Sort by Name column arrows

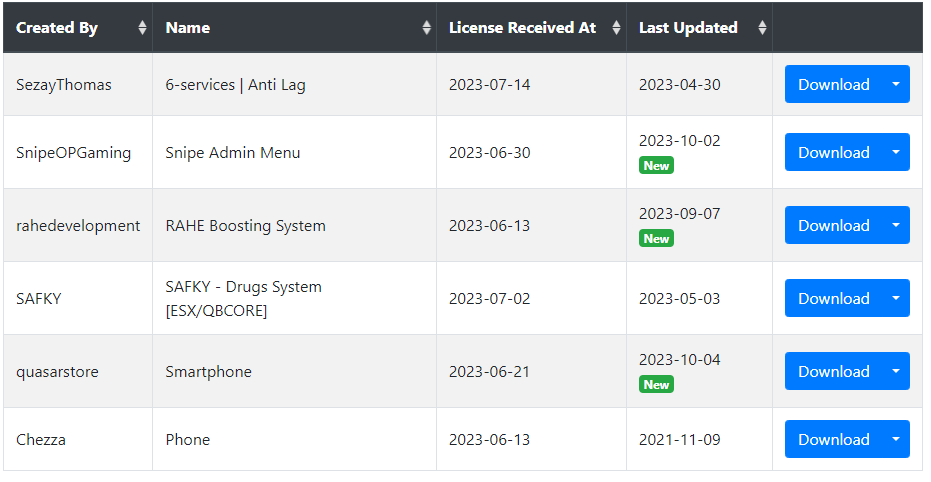[426, 27]
